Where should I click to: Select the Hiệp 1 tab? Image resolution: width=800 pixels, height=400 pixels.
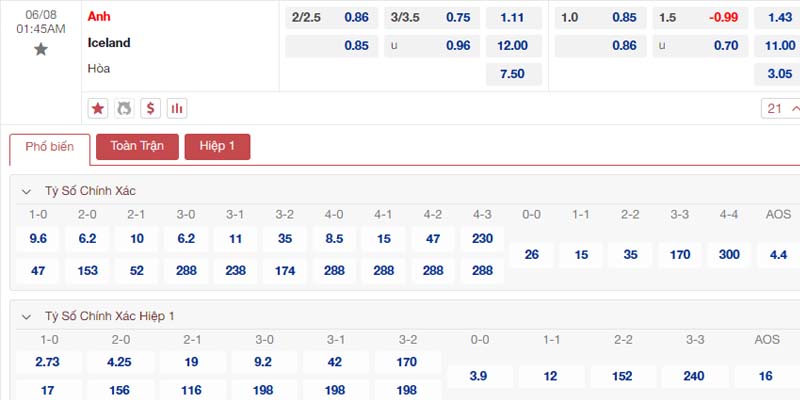coord(217,147)
